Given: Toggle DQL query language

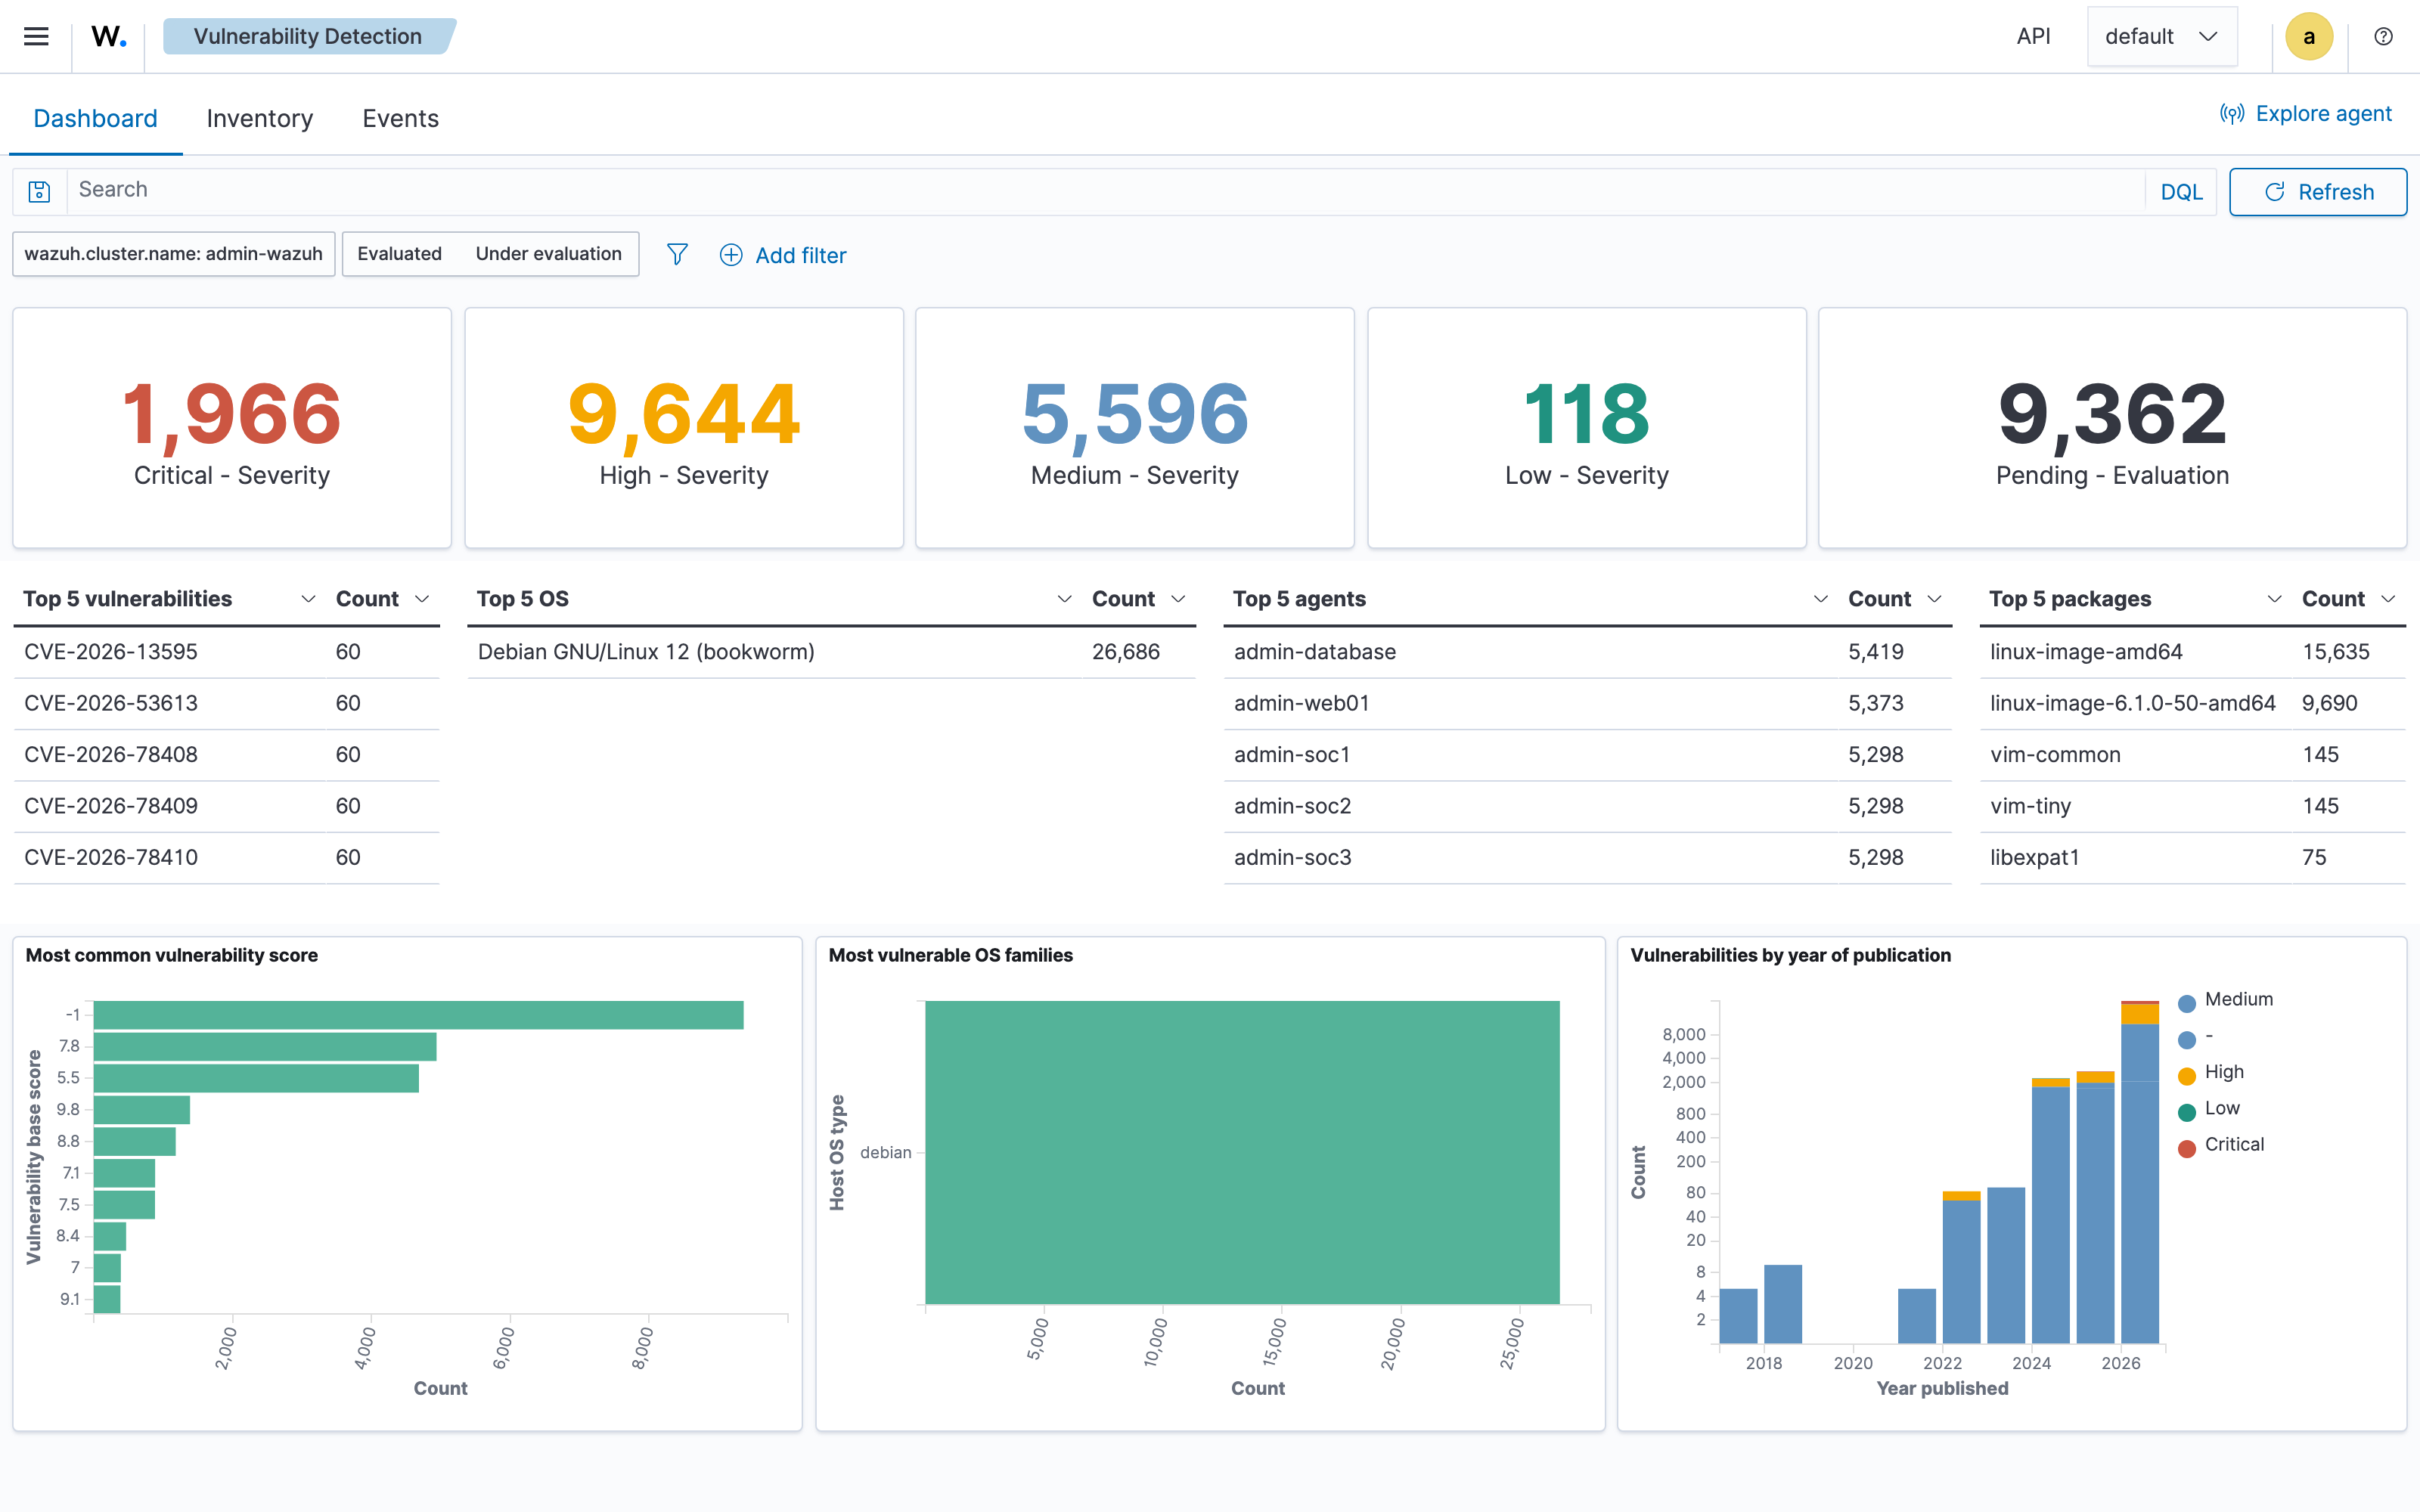Looking at the screenshot, I should 2181,191.
